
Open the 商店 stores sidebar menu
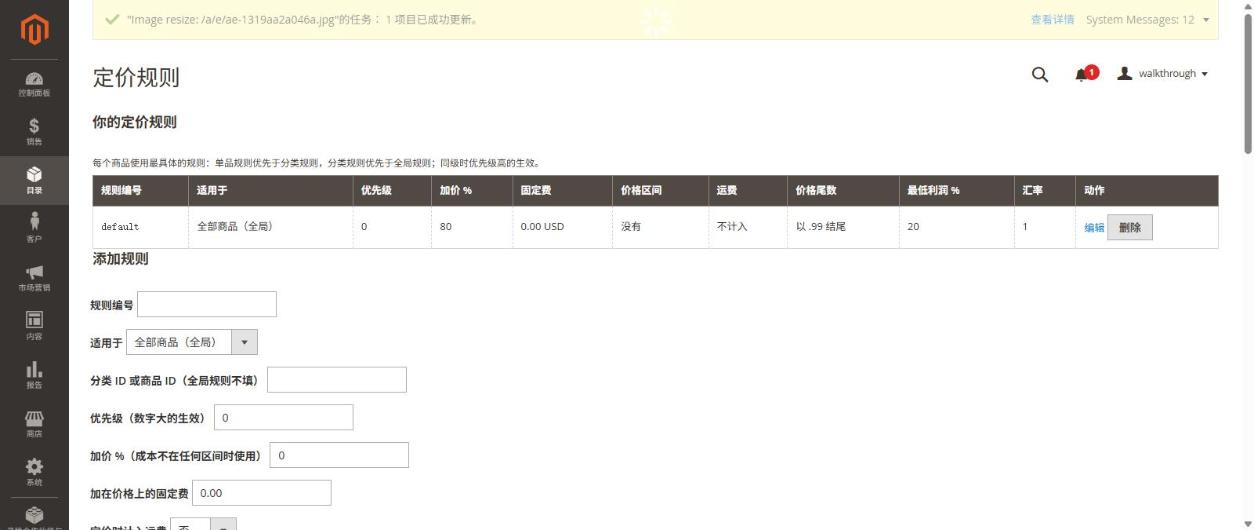coord(34,422)
